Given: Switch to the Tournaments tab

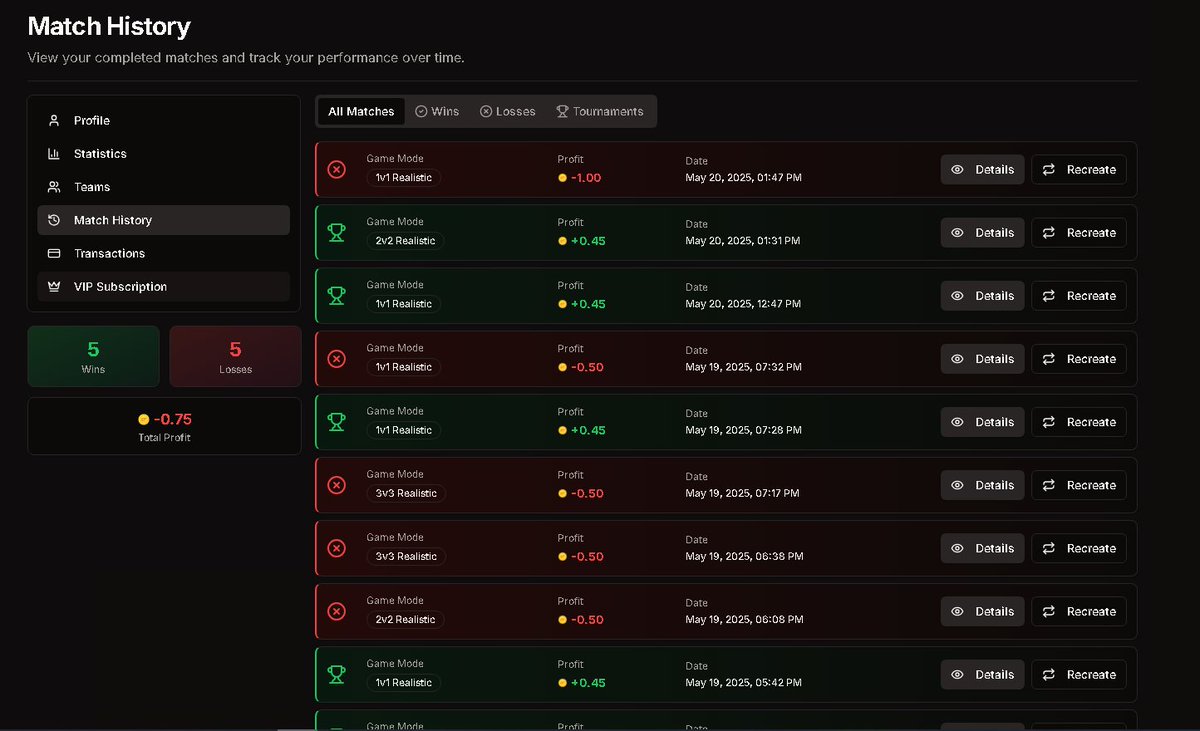Looking at the screenshot, I should (600, 112).
